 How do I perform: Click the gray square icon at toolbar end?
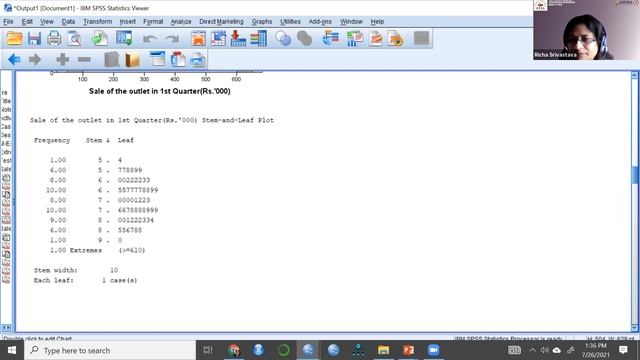point(422,39)
